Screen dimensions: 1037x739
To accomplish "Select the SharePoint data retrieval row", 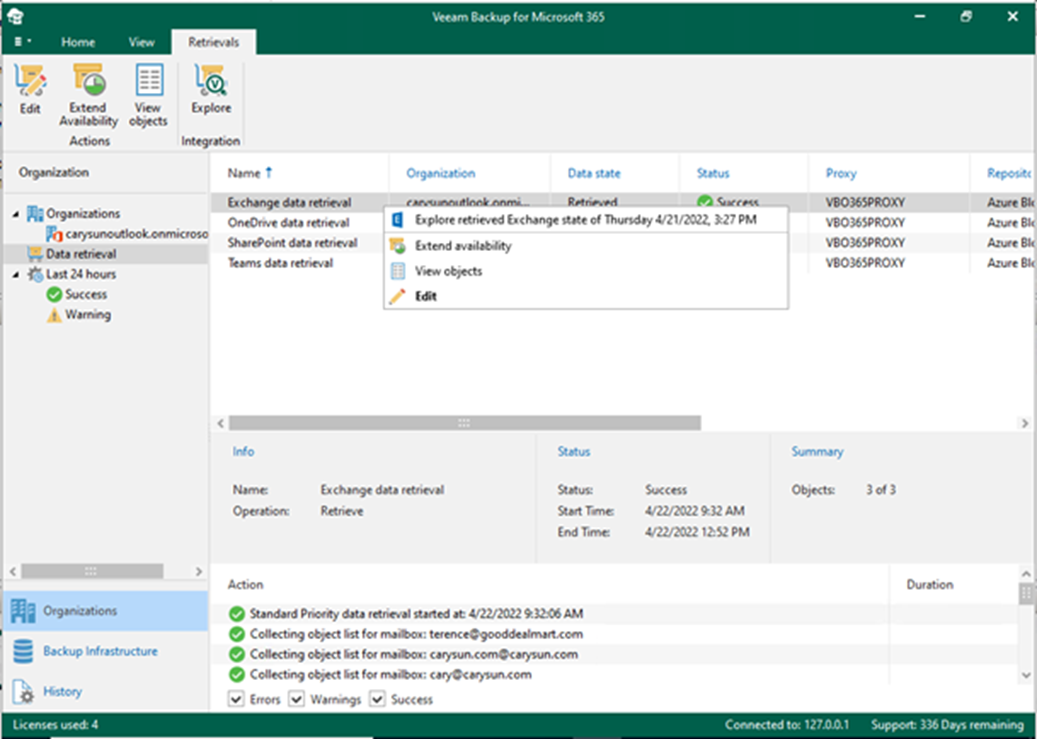I will [292, 243].
